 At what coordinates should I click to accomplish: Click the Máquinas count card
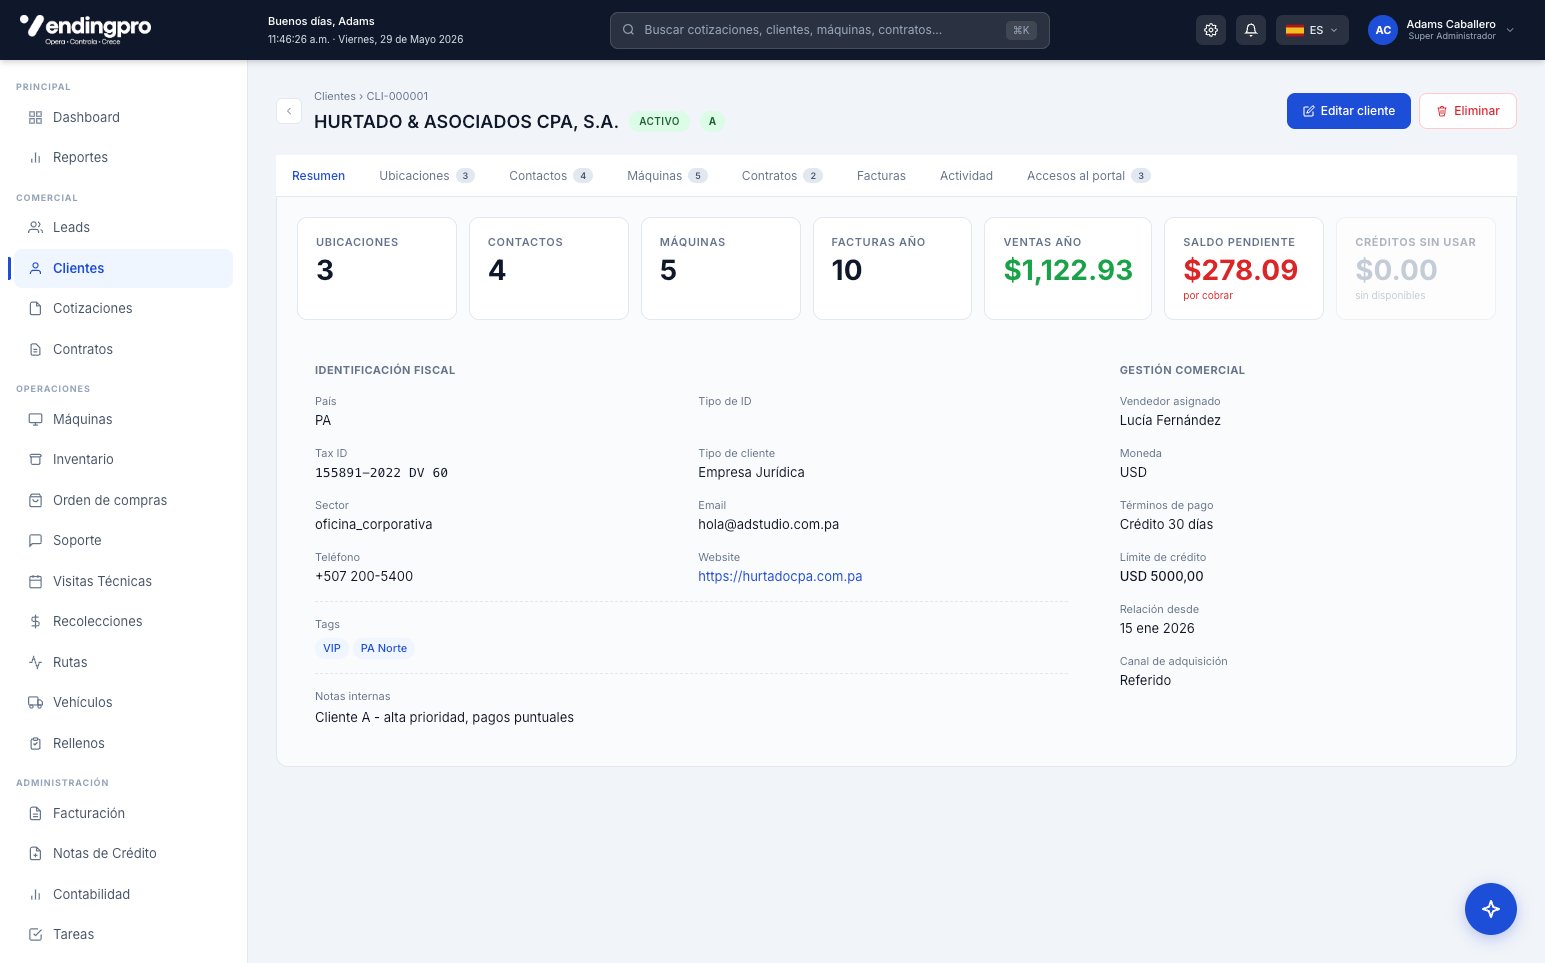[x=721, y=269]
